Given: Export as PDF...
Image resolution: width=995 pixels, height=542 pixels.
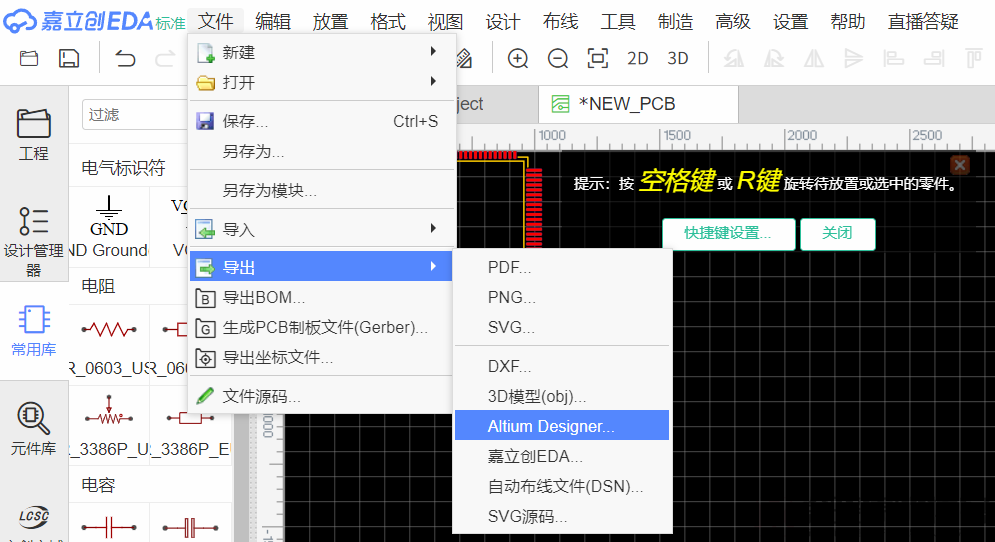Looking at the screenshot, I should click(562, 267).
